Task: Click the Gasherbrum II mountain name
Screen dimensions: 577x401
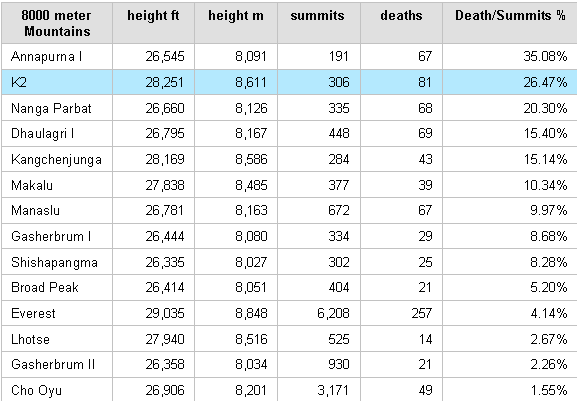Action: pos(53,365)
